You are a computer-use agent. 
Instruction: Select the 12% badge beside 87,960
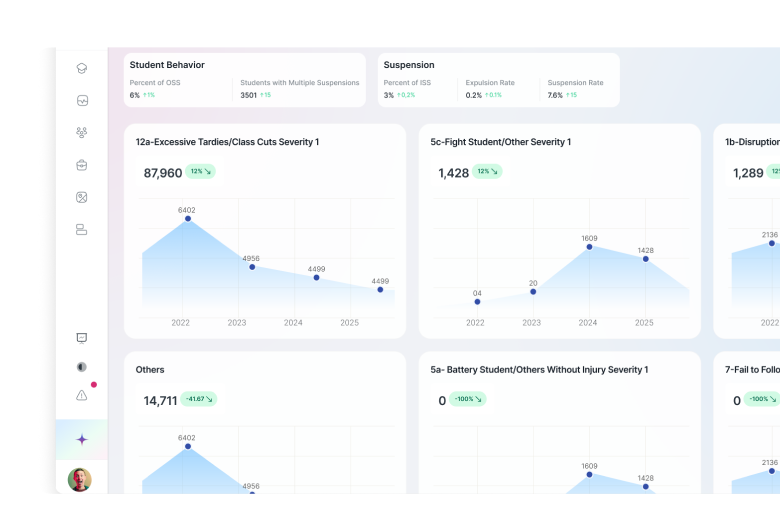[x=201, y=172]
